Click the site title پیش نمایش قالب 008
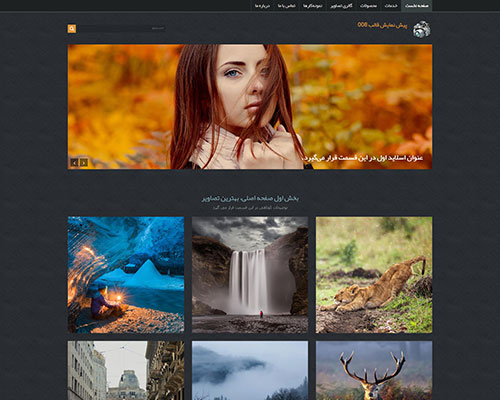The image size is (500, 400). (x=382, y=25)
